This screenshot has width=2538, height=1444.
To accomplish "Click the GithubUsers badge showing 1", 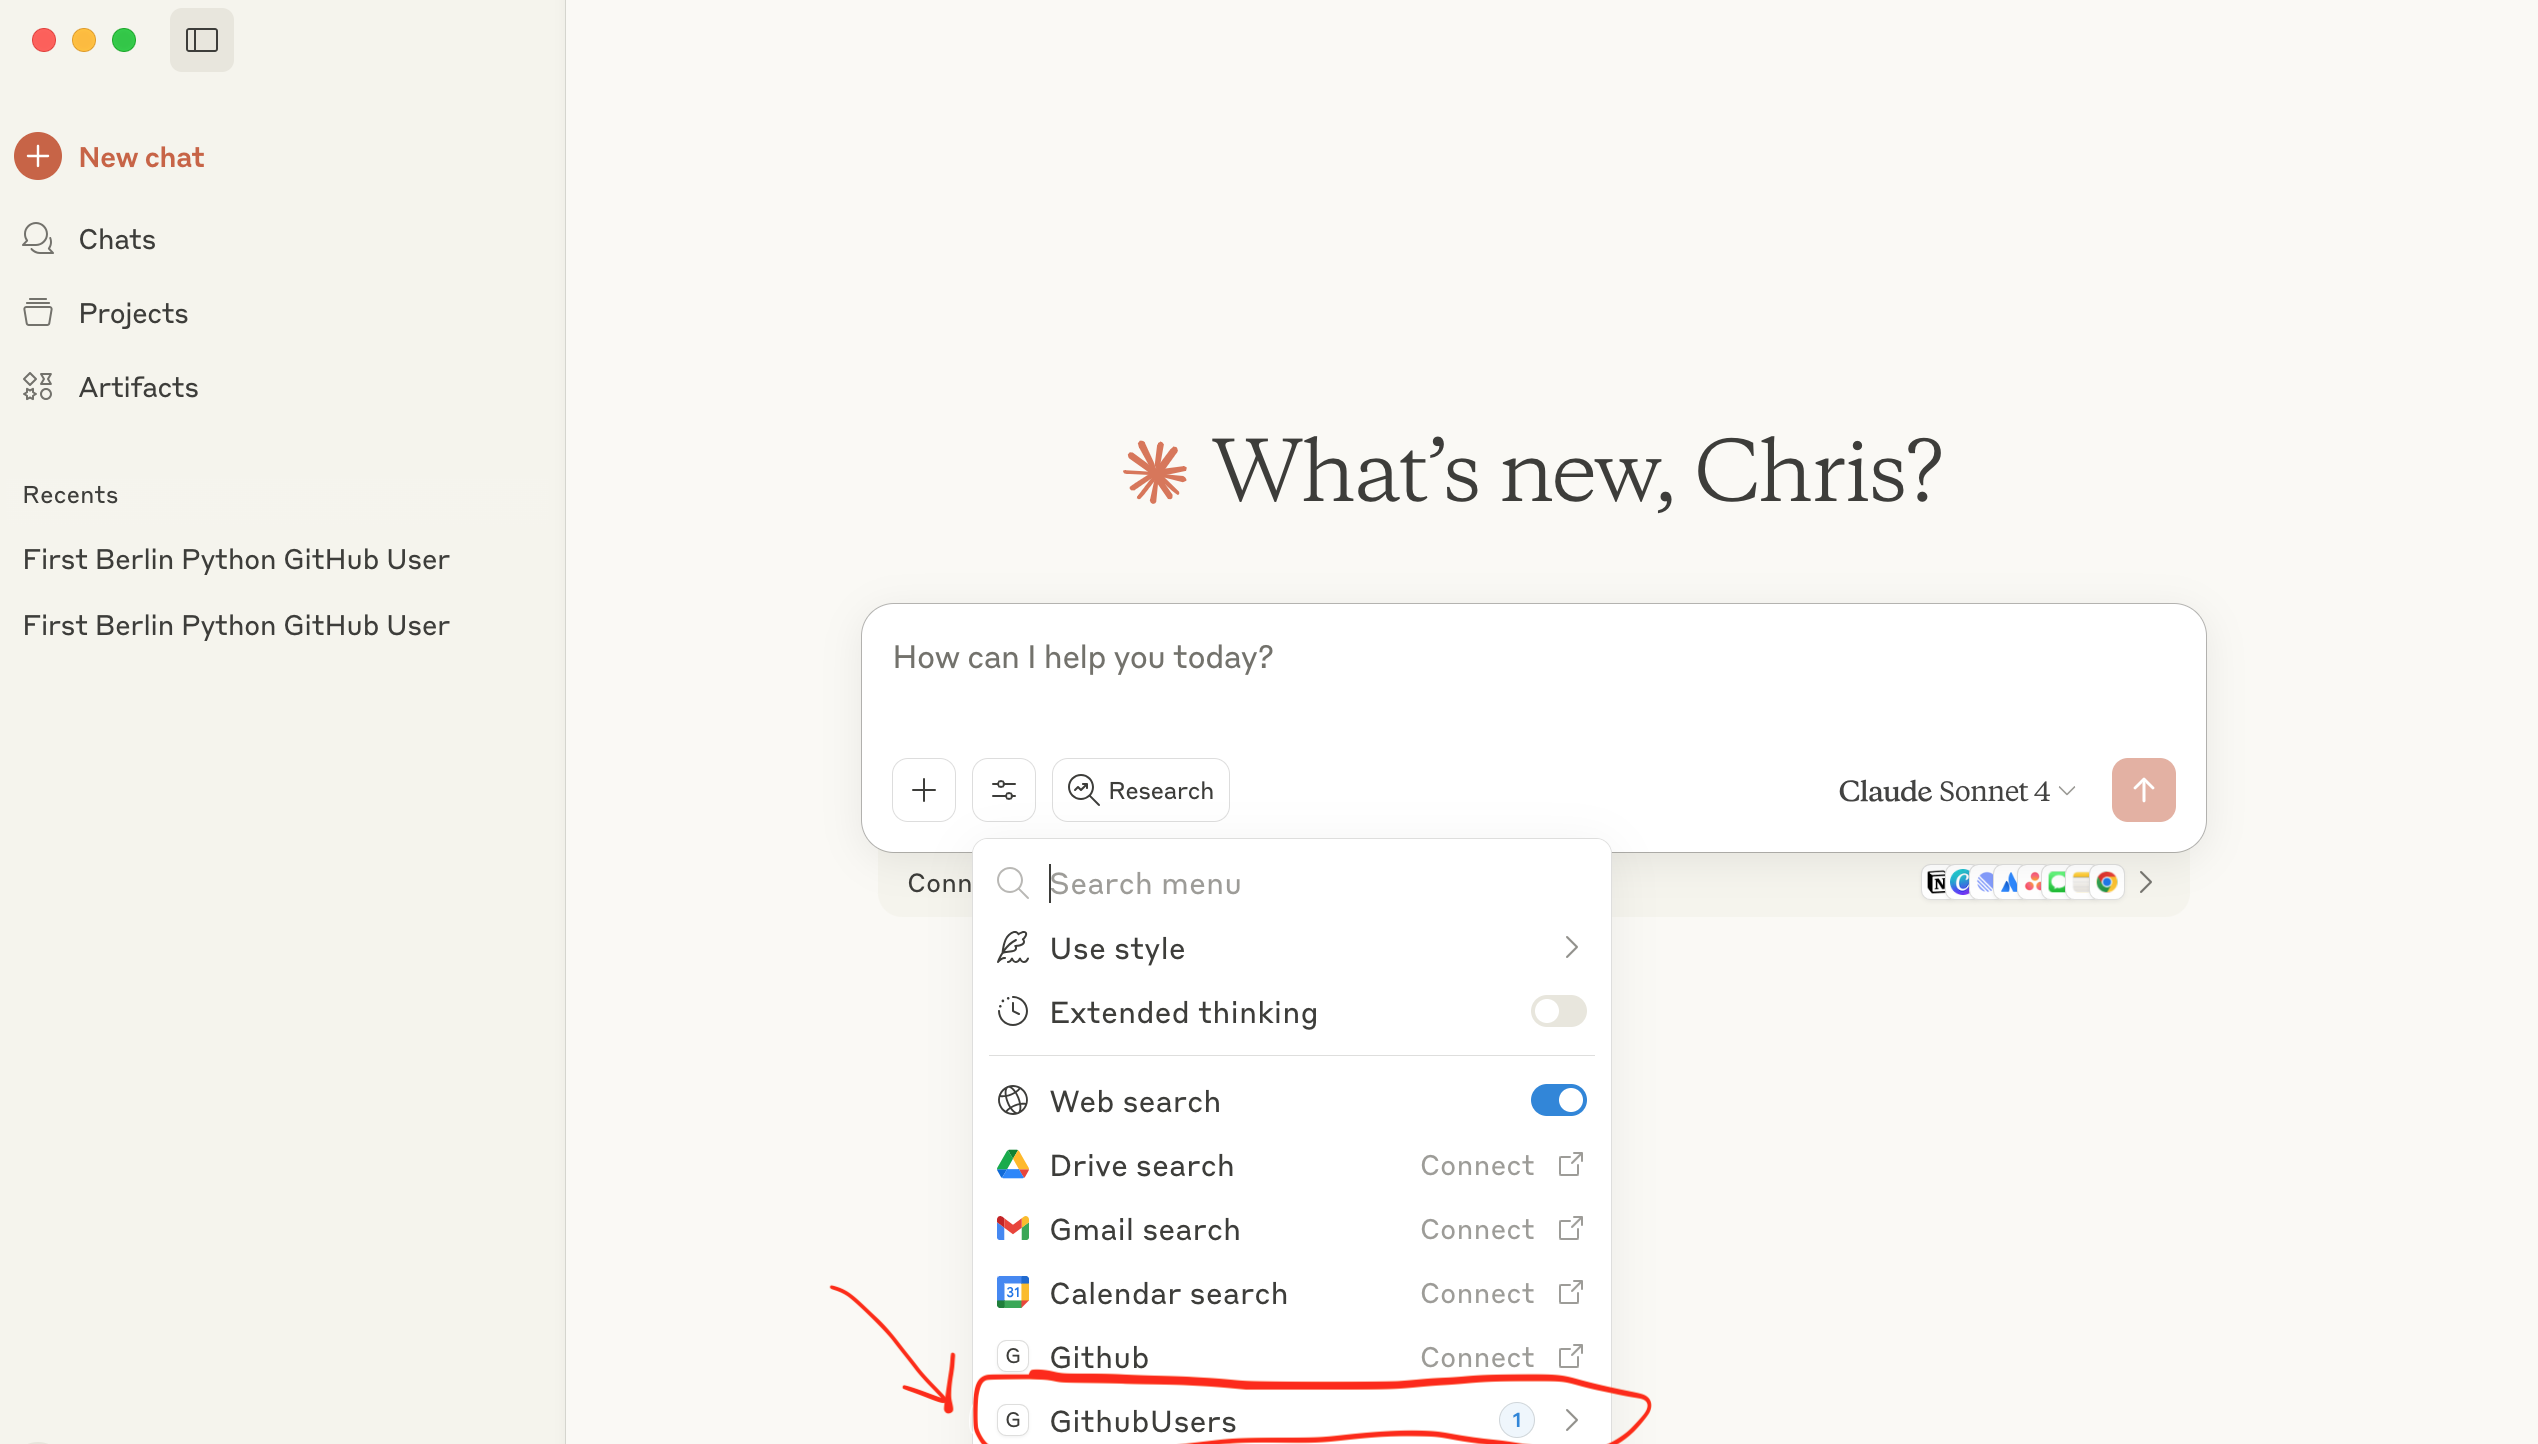I will [1517, 1420].
